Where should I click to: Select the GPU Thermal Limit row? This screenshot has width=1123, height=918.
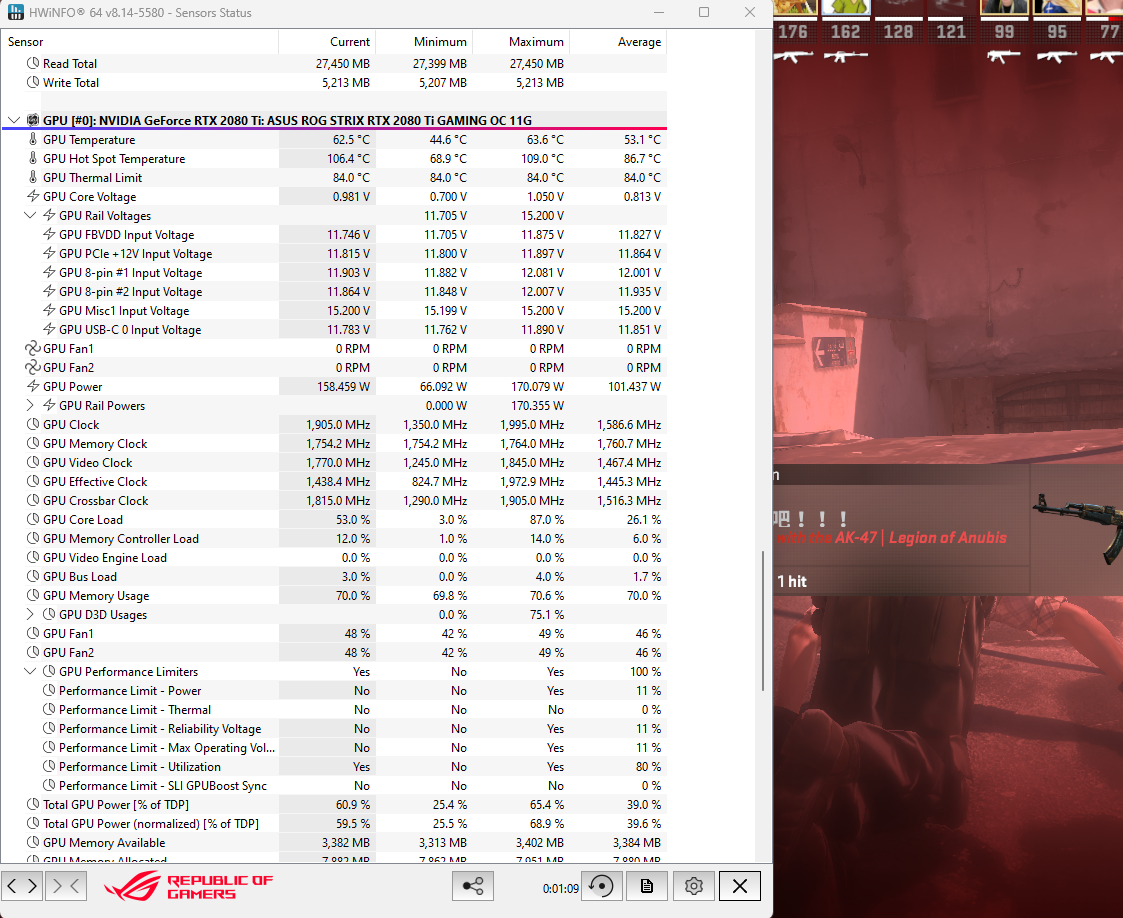[x=334, y=178]
